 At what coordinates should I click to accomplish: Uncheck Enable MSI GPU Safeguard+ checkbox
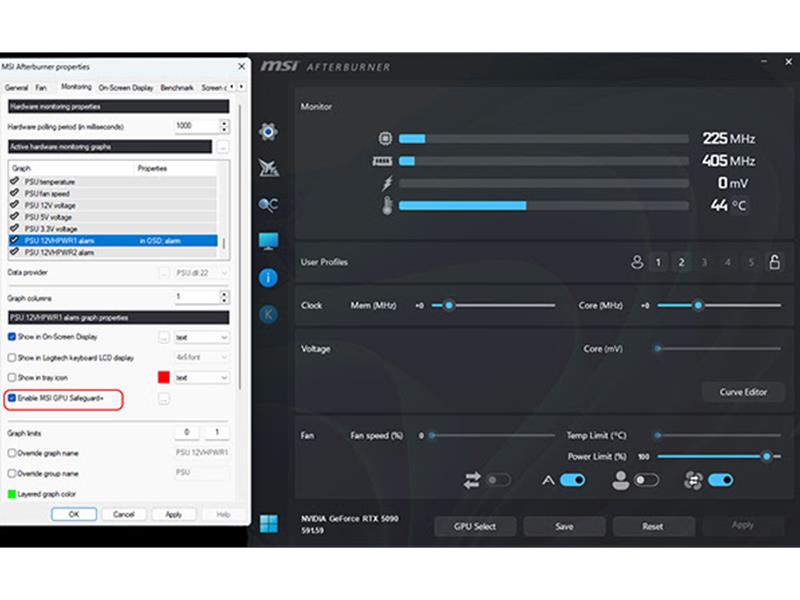12,398
